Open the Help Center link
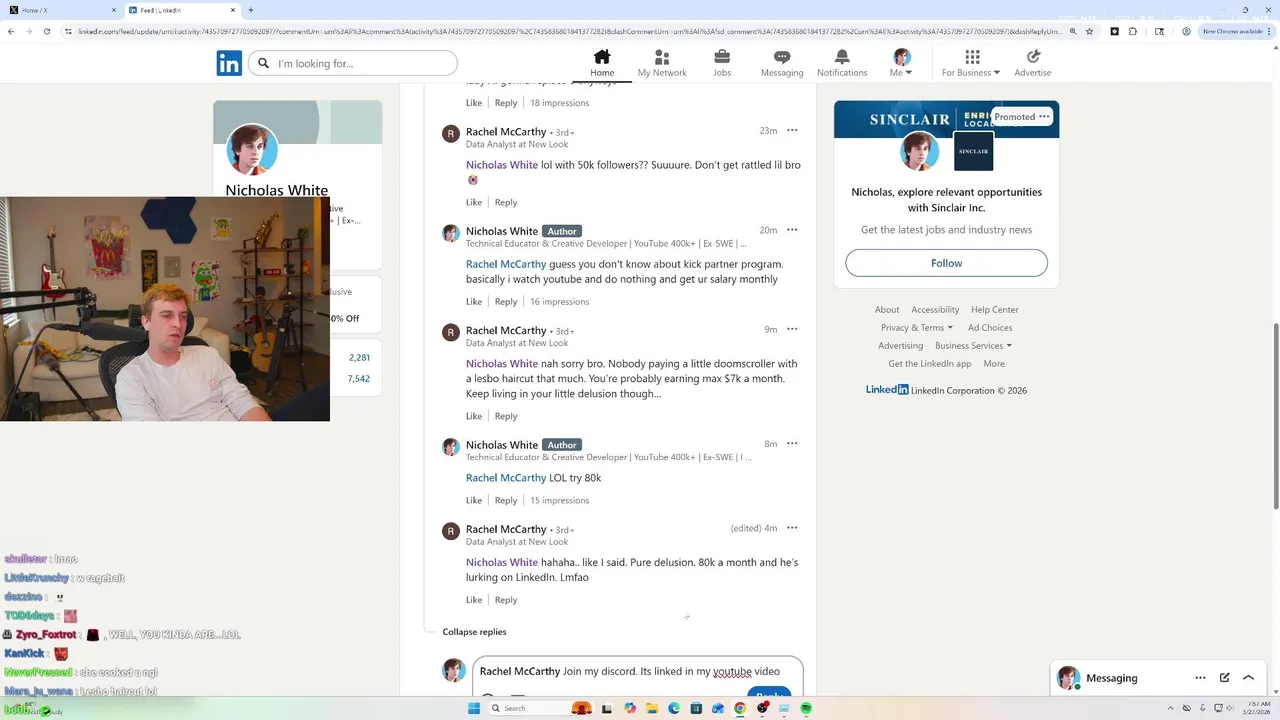The height and width of the screenshot is (720, 1280). click(x=994, y=309)
